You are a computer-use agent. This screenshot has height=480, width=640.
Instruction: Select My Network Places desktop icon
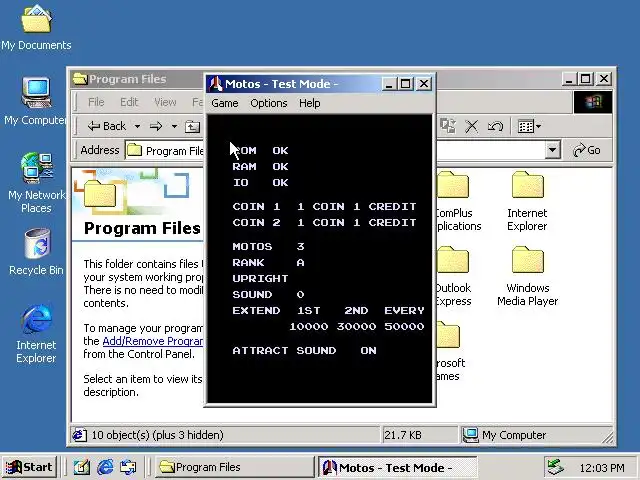pos(36,183)
